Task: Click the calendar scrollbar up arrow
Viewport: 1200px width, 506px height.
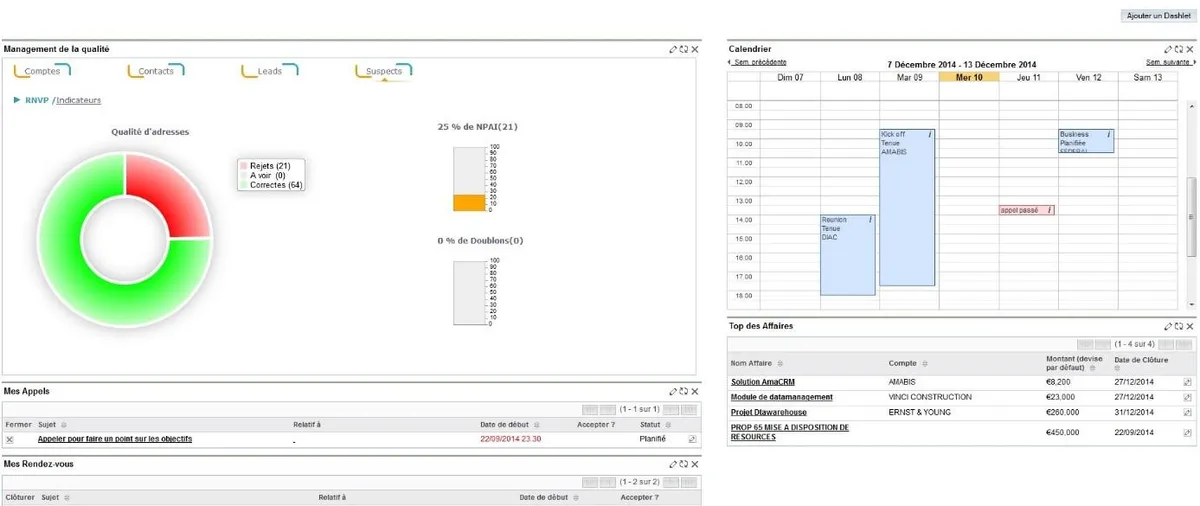Action: click(x=1190, y=106)
